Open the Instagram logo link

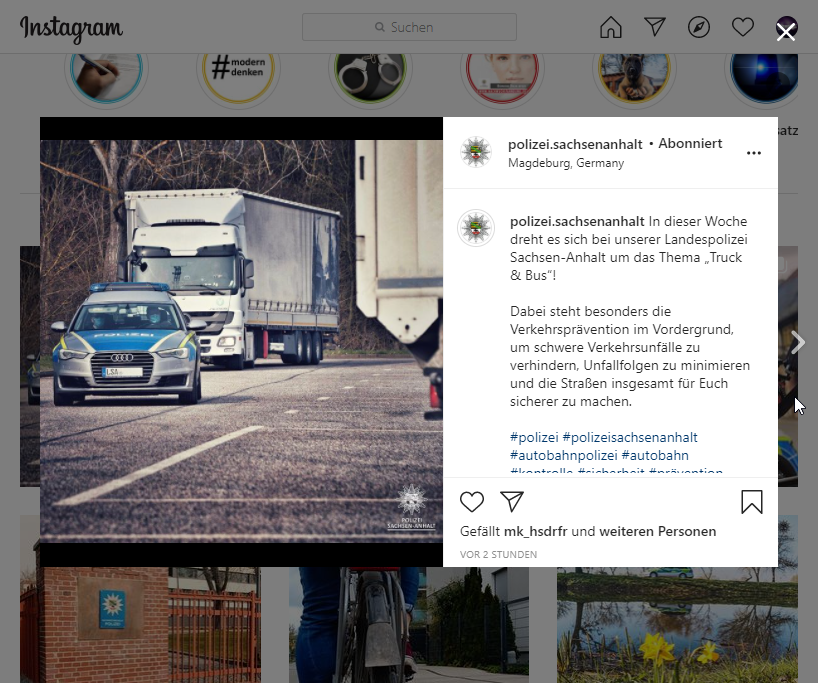click(71, 28)
